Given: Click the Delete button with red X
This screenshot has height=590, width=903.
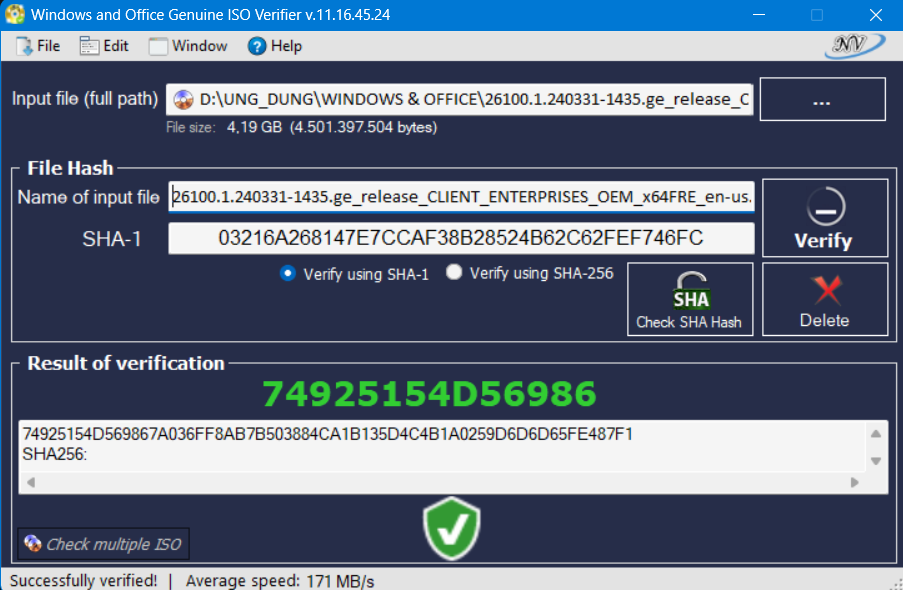Looking at the screenshot, I should tap(825, 299).
